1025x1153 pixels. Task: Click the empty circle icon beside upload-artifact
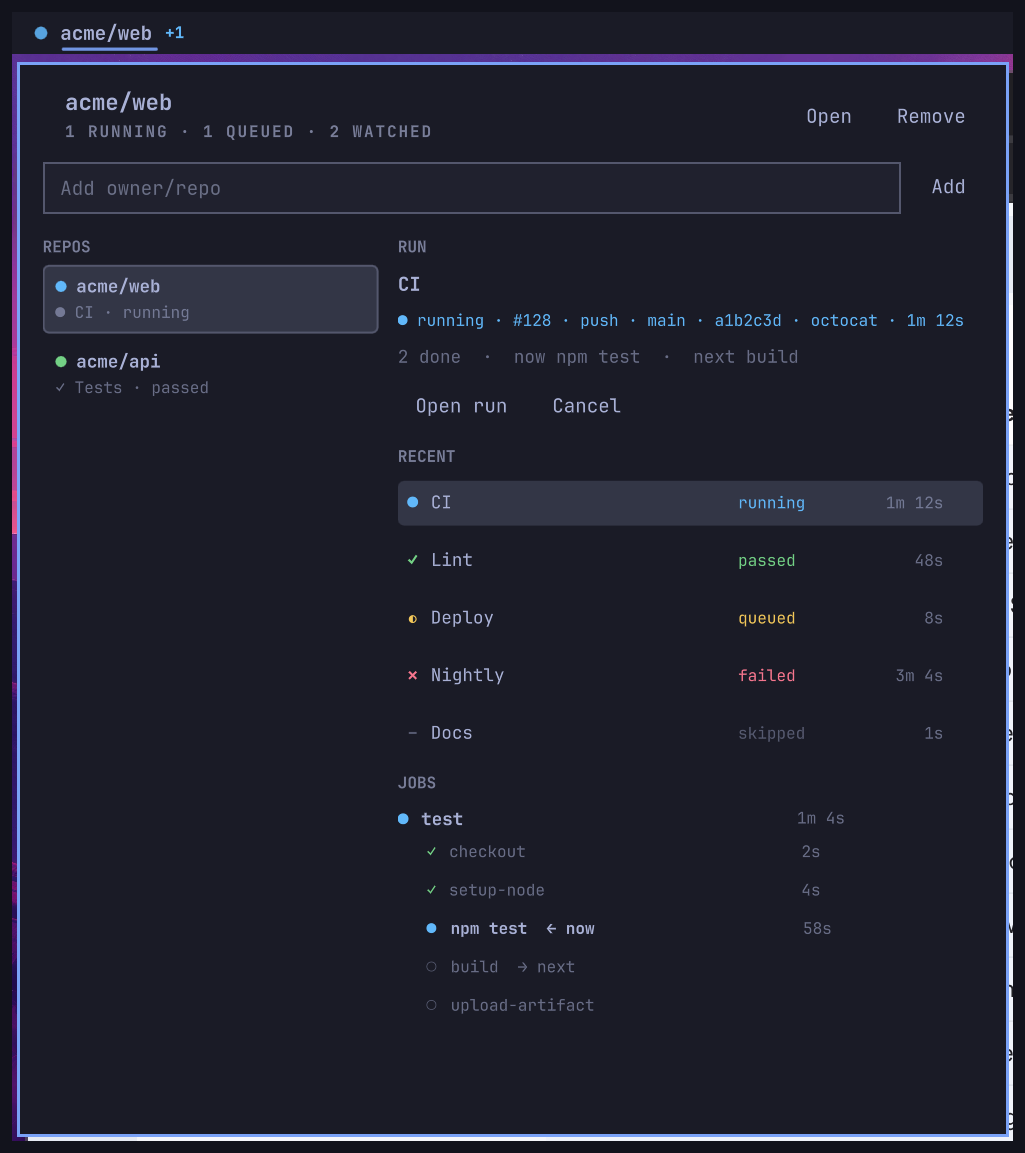[432, 1004]
